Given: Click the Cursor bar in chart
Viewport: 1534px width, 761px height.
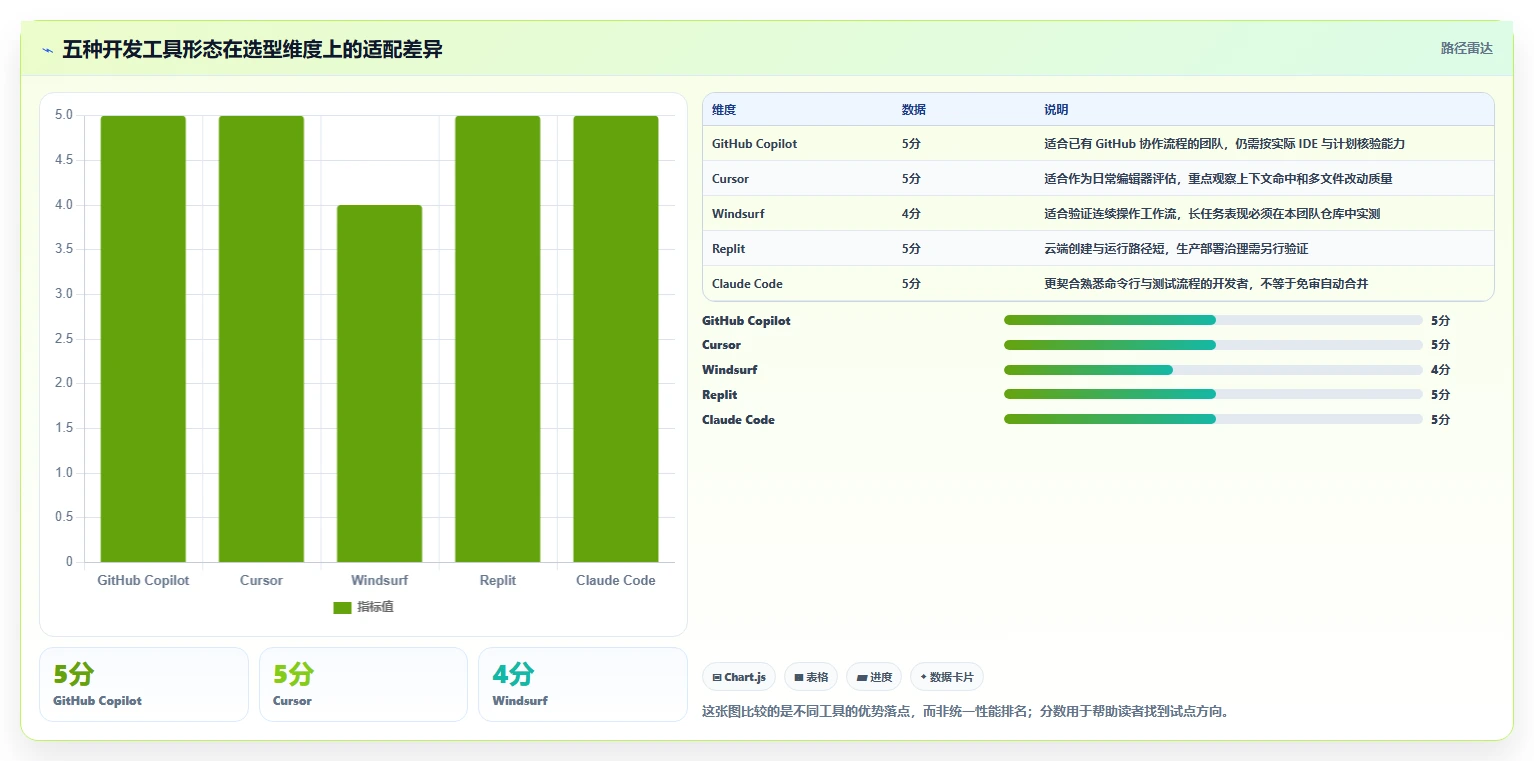Looking at the screenshot, I should tap(261, 339).
